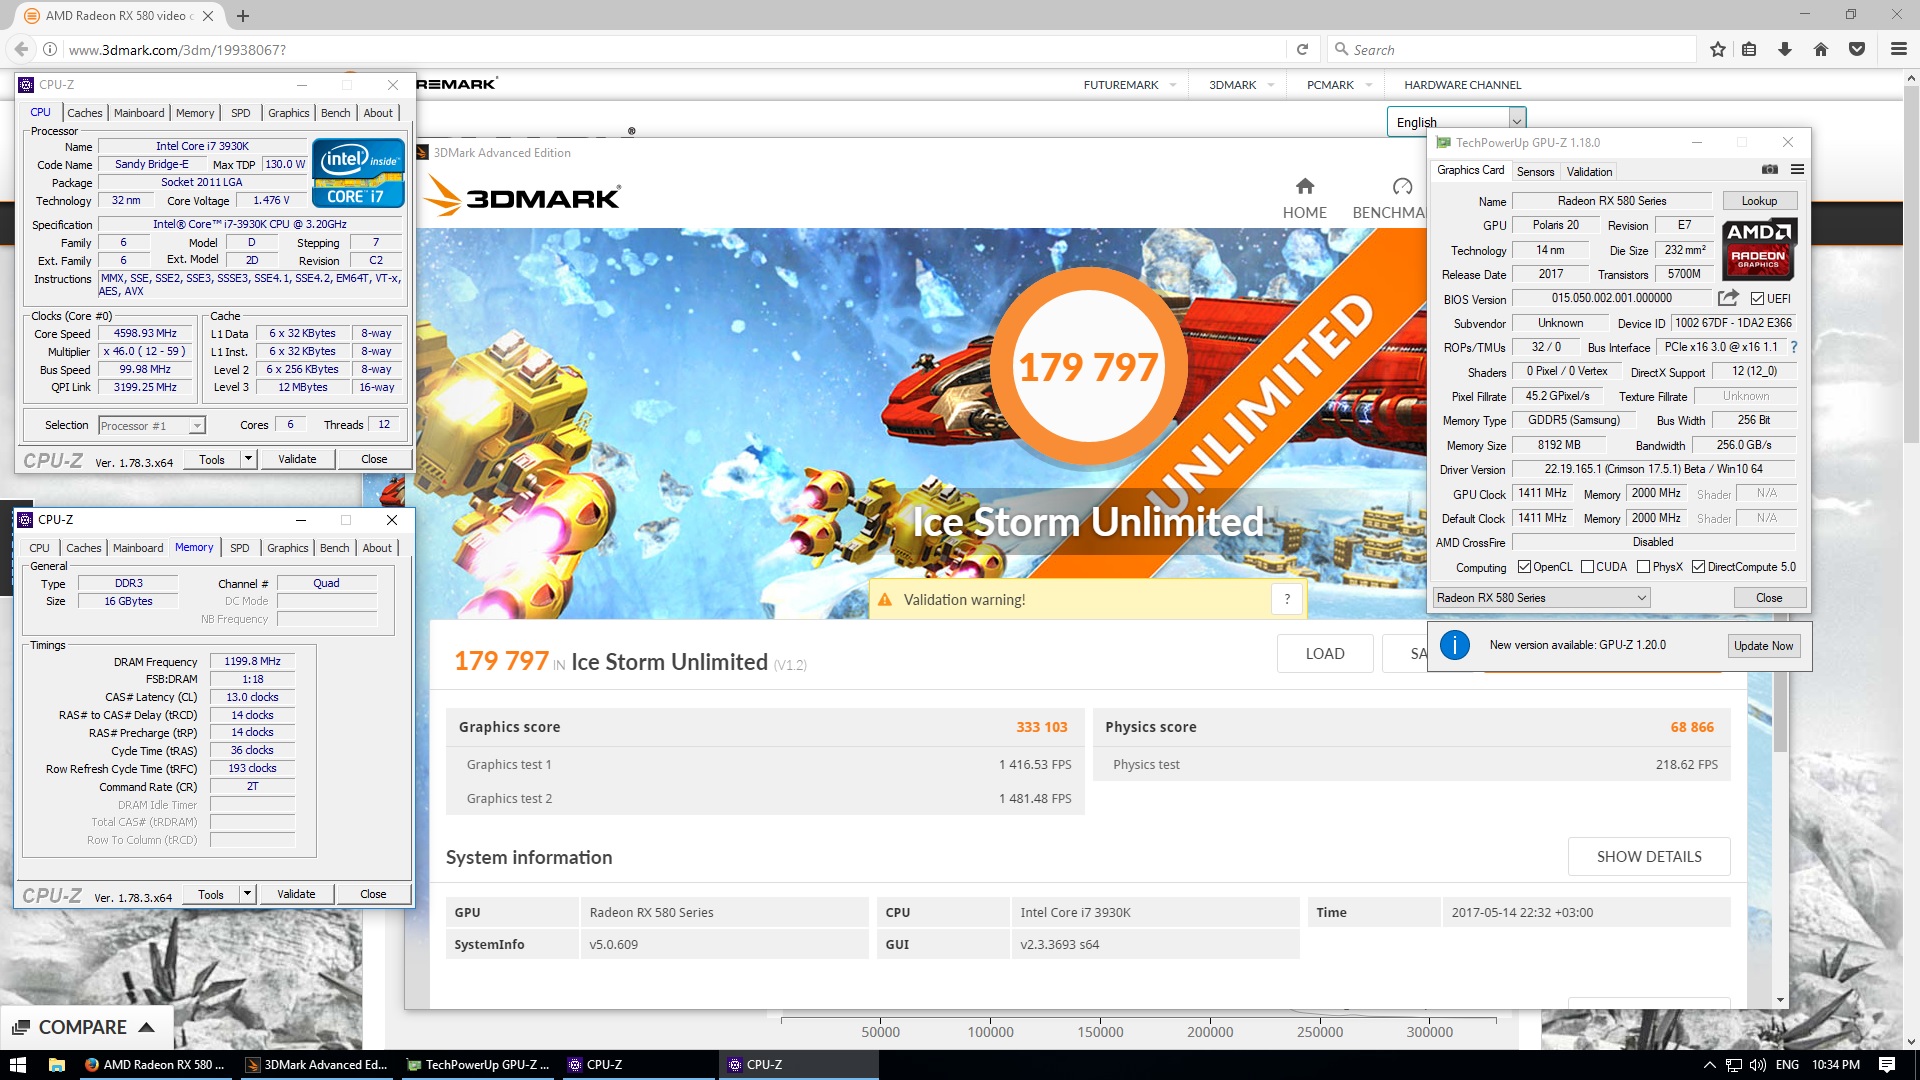This screenshot has width=1920, height=1080.
Task: Click the Bus Interface question mark
Action: (x=1794, y=347)
